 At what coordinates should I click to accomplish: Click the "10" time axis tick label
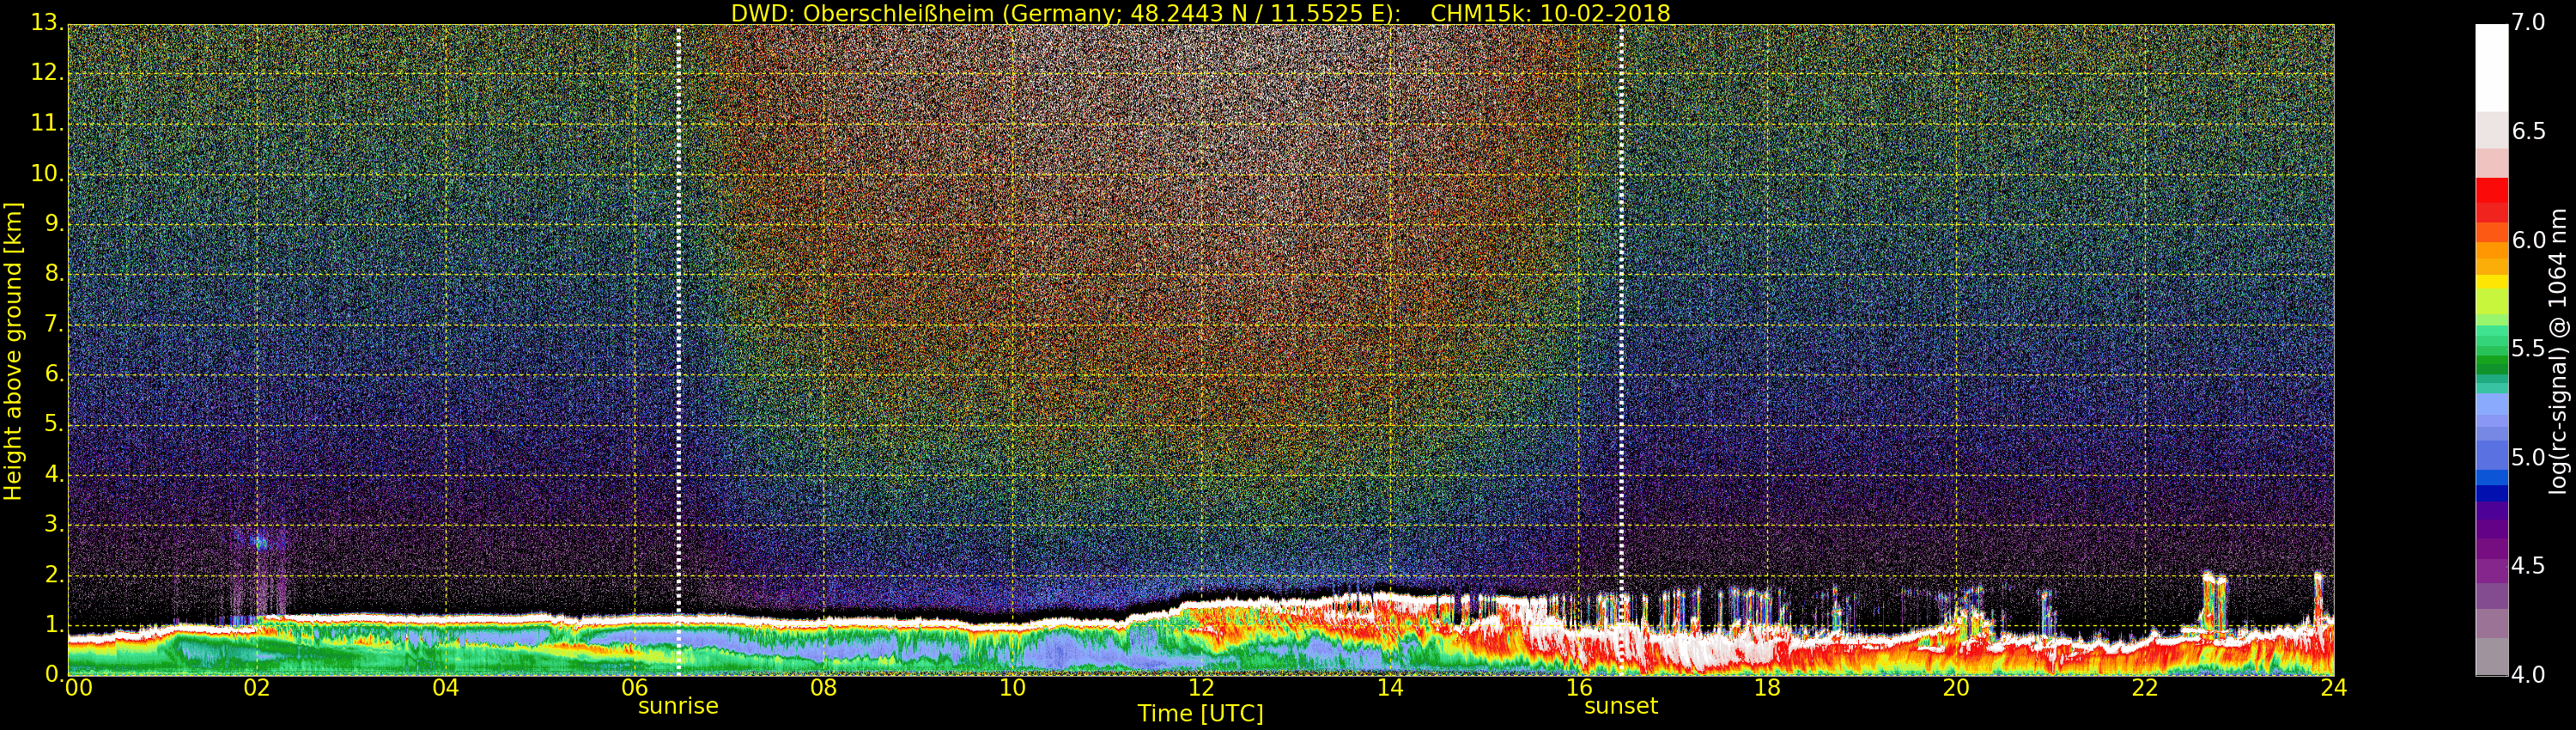[1012, 688]
